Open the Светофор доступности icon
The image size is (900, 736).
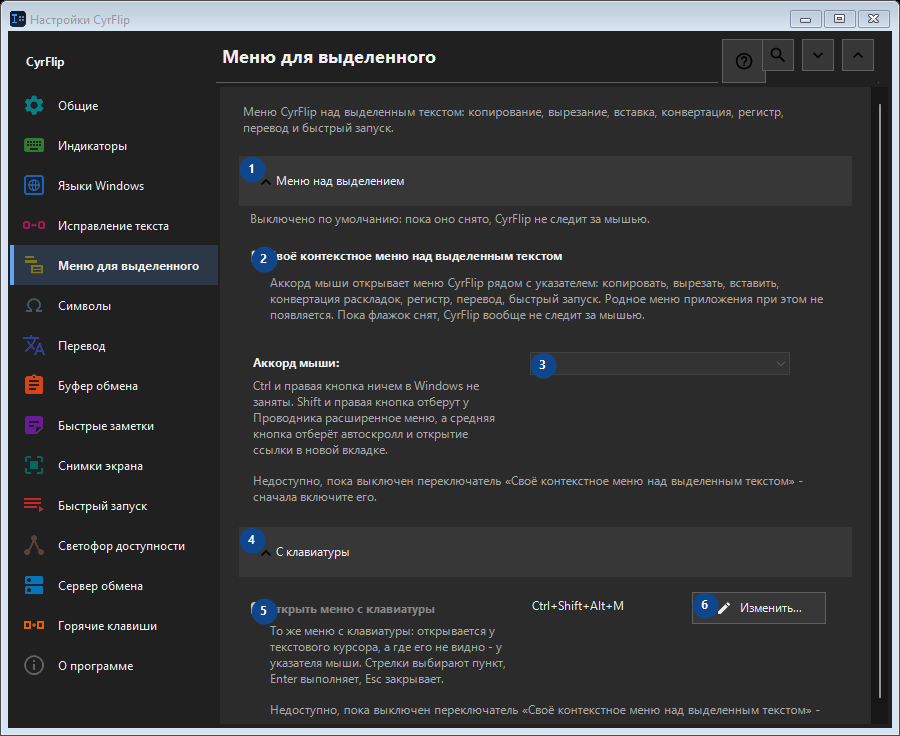click(34, 545)
